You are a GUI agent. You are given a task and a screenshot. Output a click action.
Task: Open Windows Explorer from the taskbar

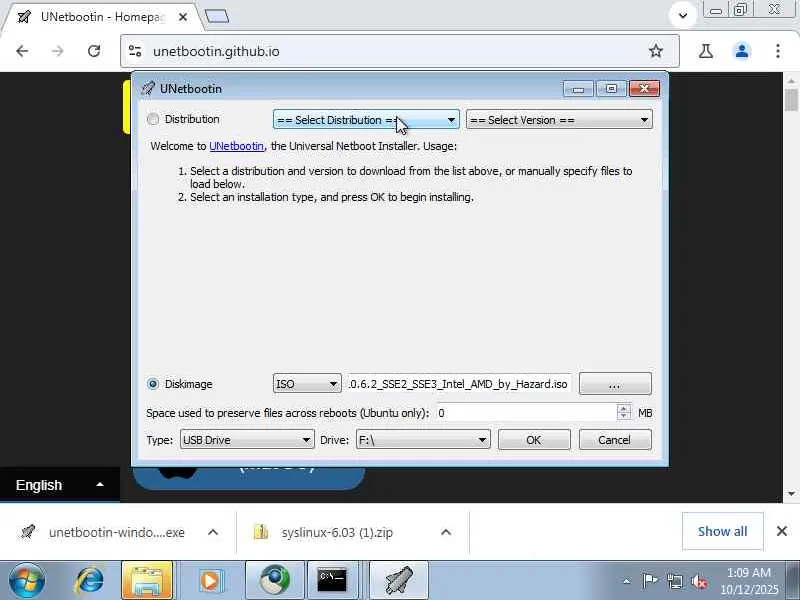click(x=147, y=581)
